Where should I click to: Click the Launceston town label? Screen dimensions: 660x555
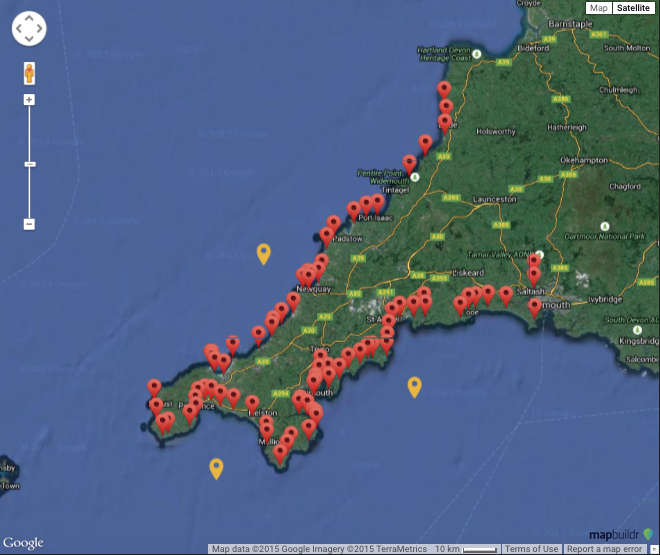point(495,199)
